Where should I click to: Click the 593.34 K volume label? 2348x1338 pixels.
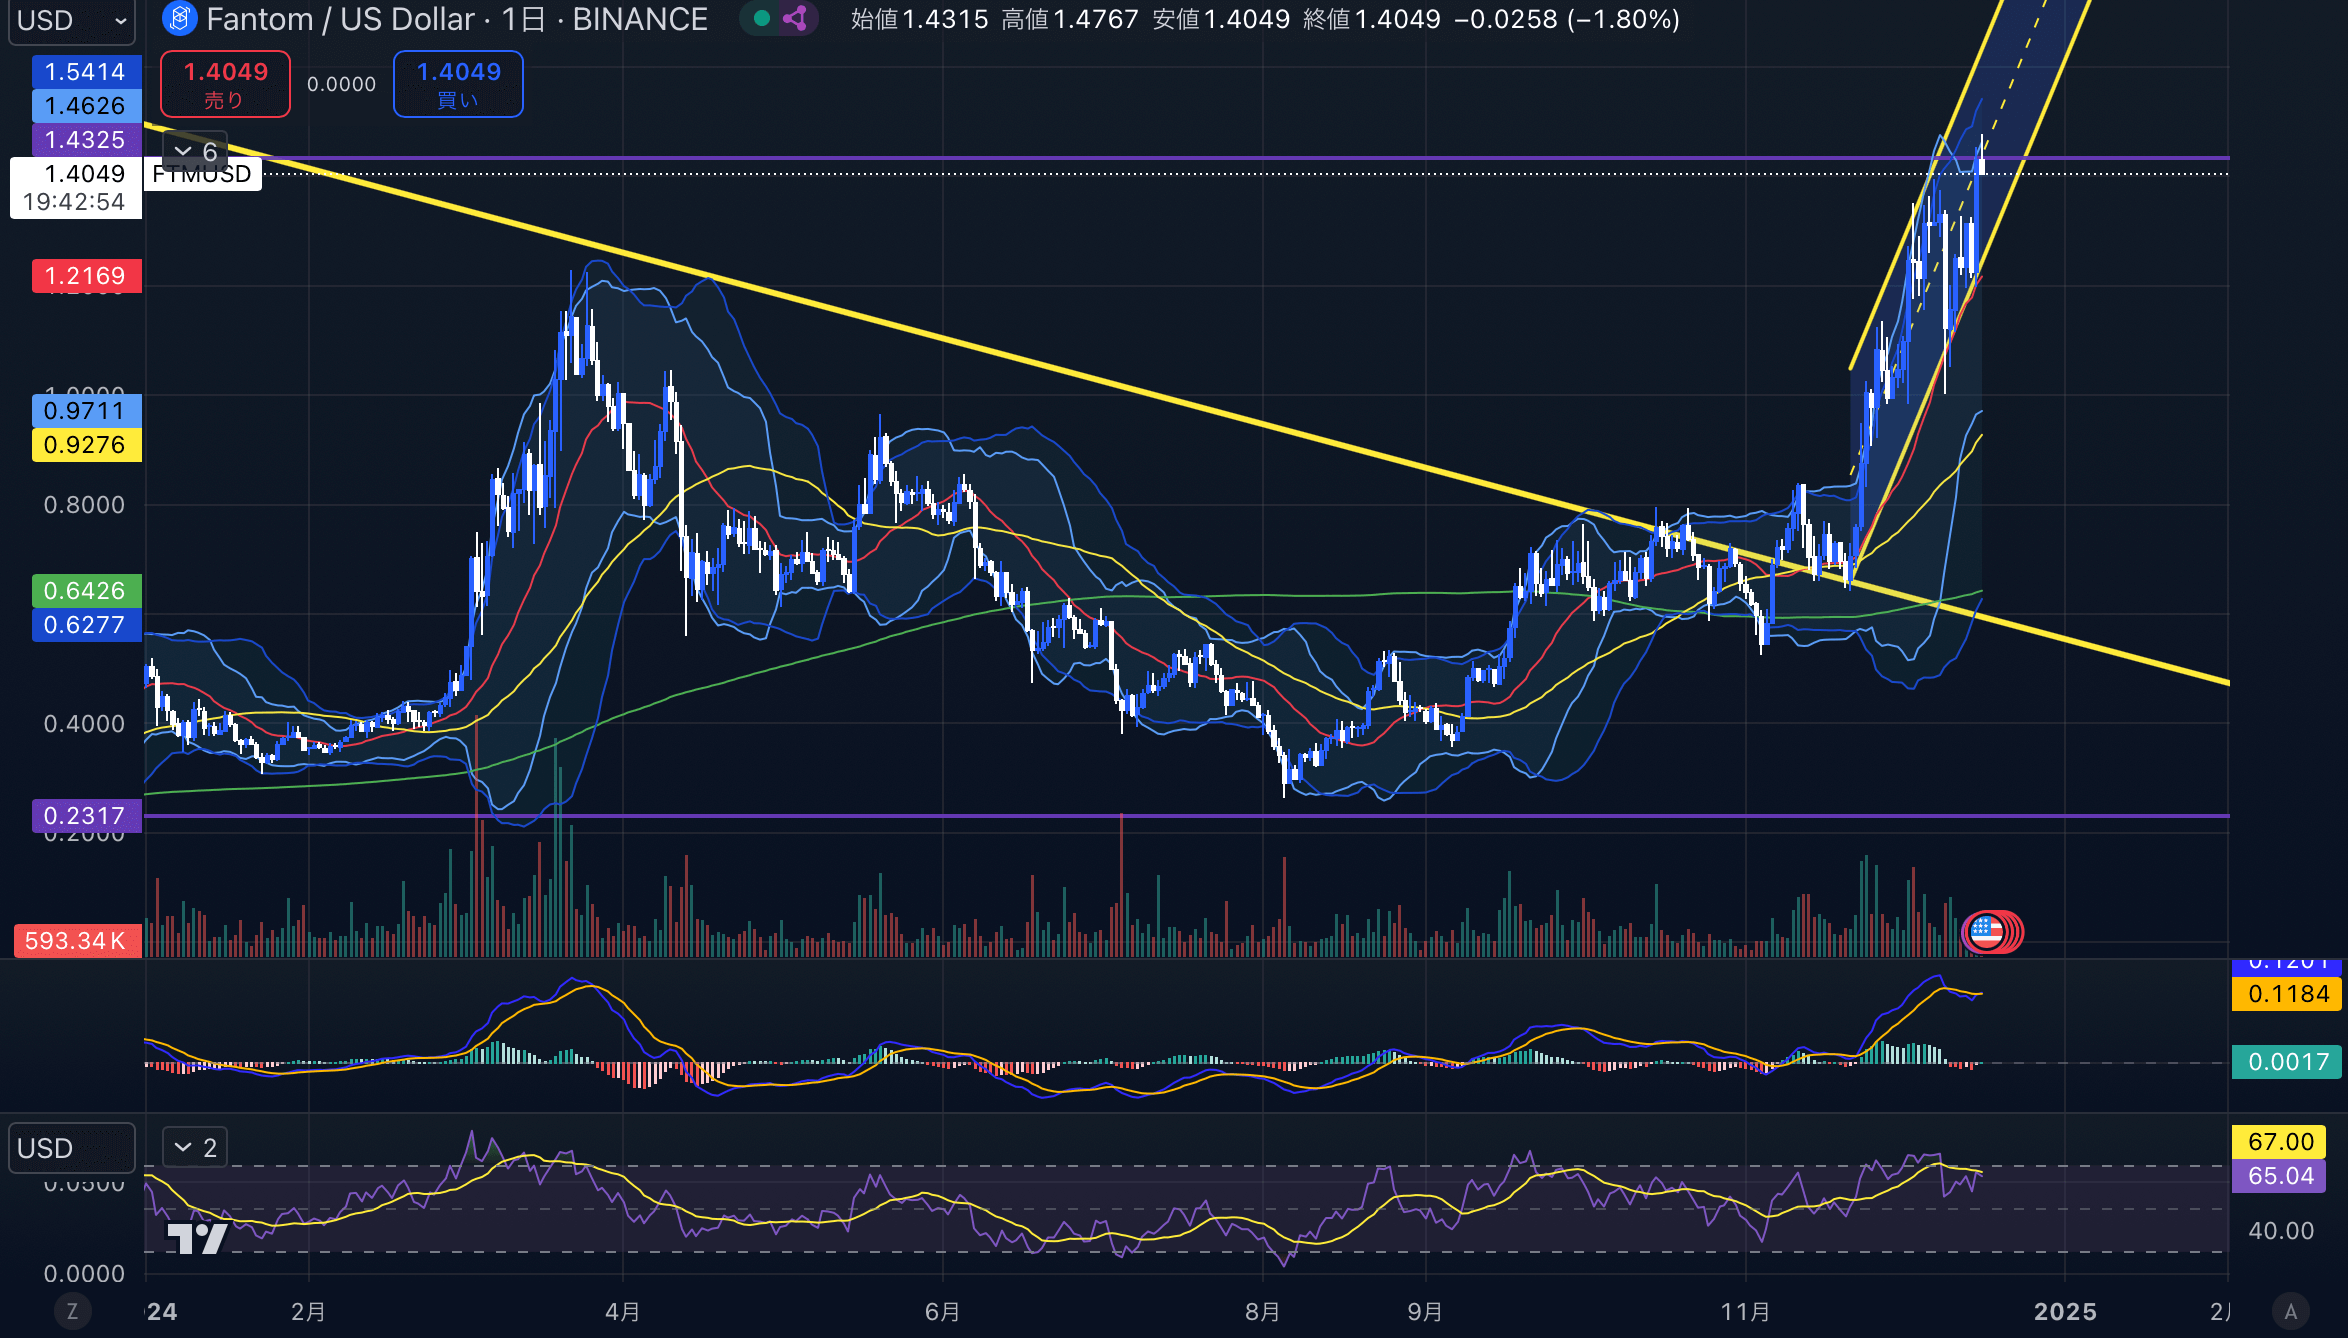tap(77, 941)
